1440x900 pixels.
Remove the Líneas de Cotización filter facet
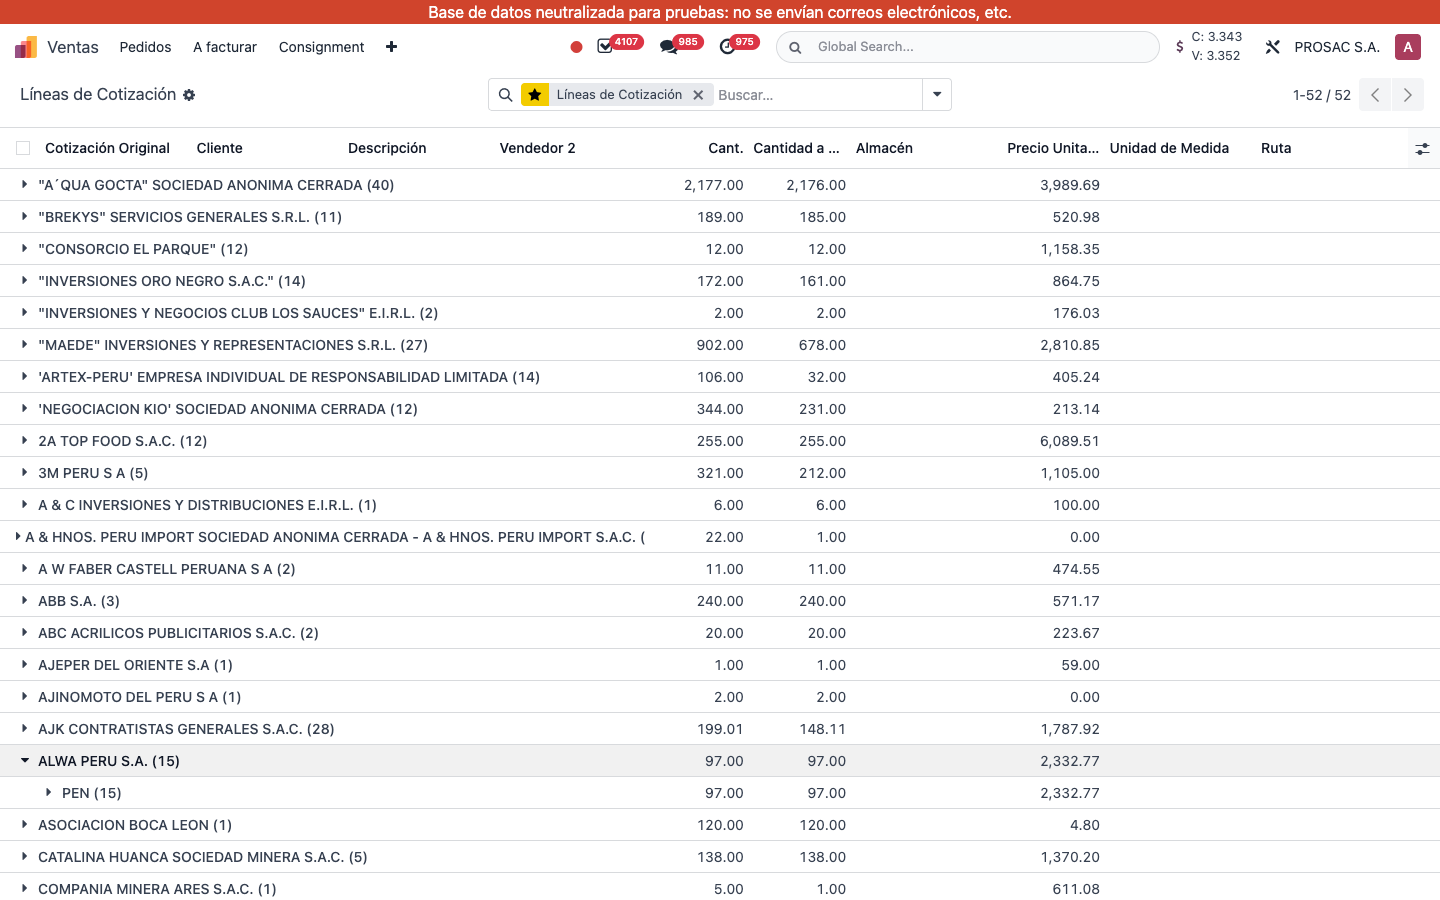point(698,95)
